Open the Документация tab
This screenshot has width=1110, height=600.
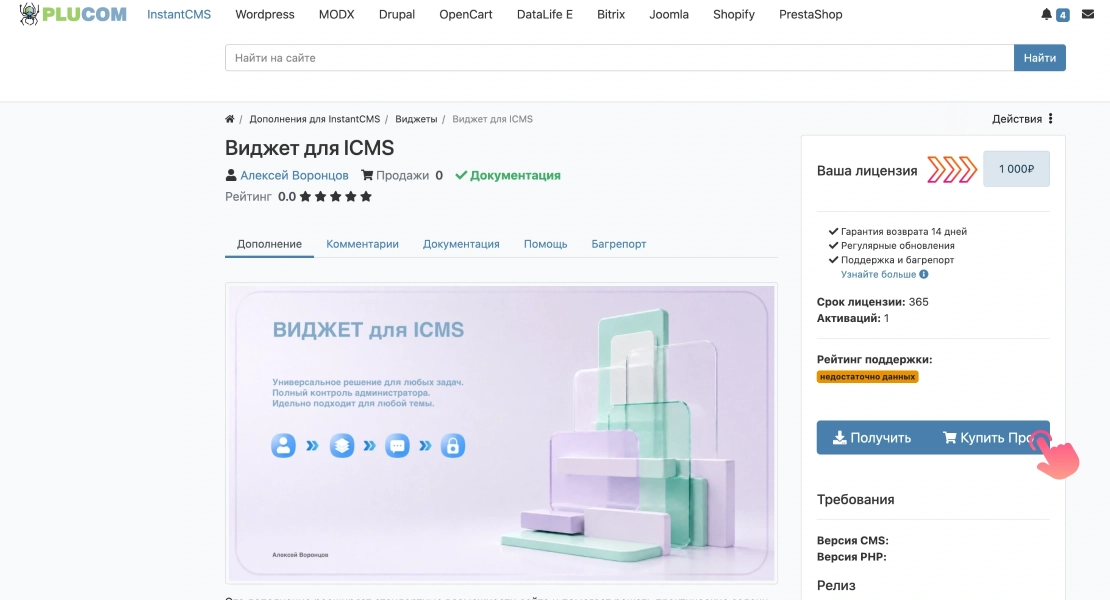461,244
